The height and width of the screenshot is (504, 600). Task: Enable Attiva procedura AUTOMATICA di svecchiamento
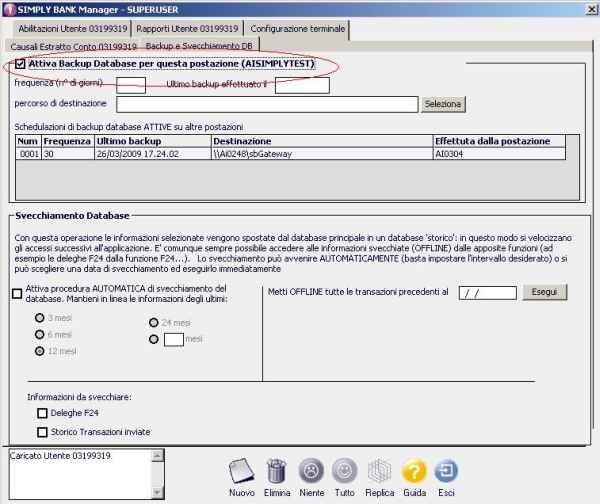(17, 294)
